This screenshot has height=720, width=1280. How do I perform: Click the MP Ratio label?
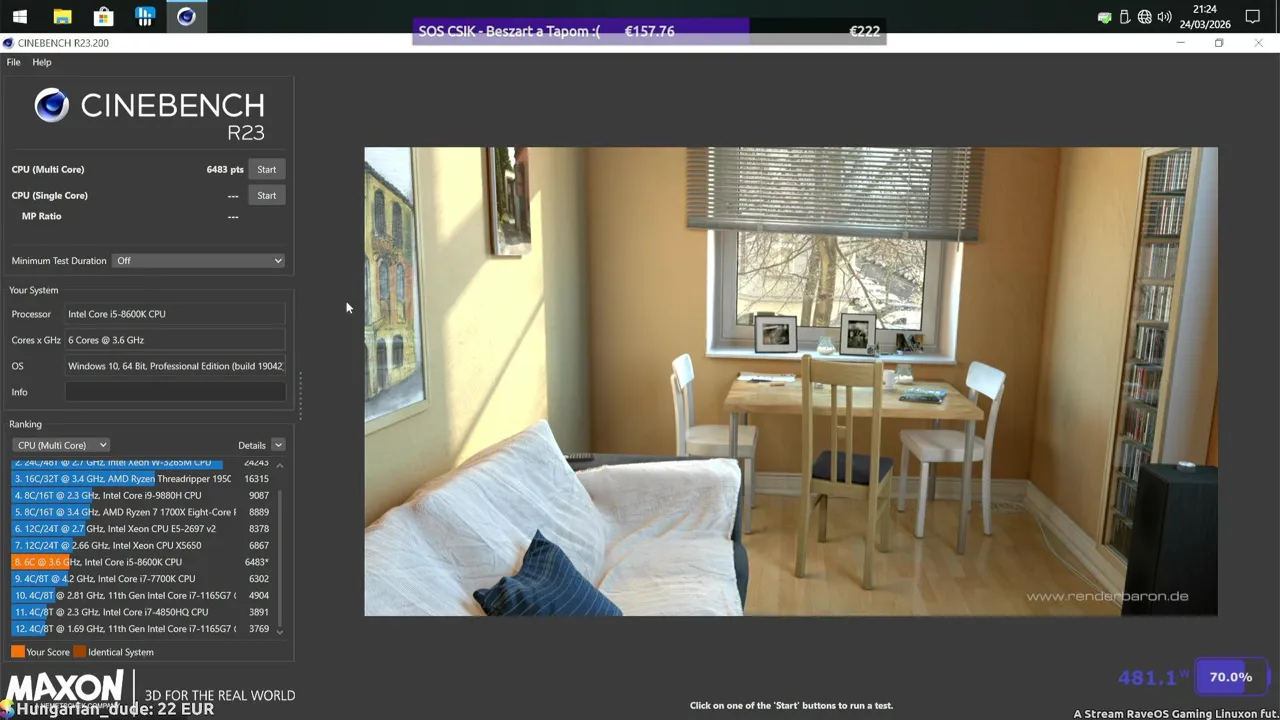click(x=41, y=216)
